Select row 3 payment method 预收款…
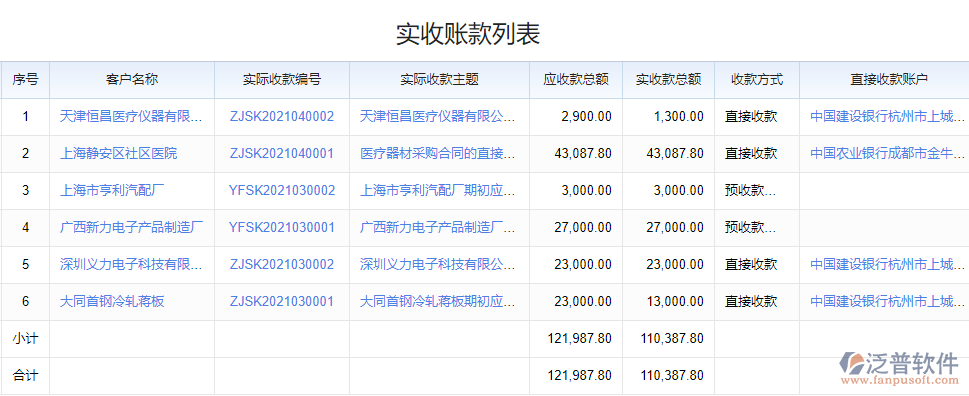This screenshot has height=396, width=969. pos(750,190)
